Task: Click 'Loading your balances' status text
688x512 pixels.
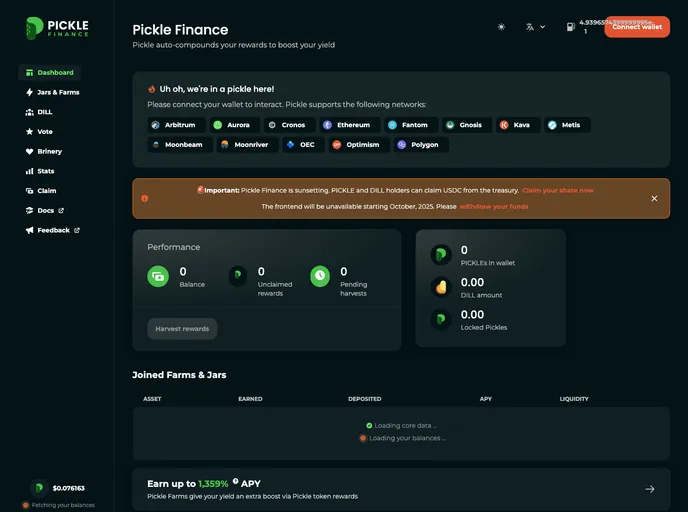Action: [407, 438]
